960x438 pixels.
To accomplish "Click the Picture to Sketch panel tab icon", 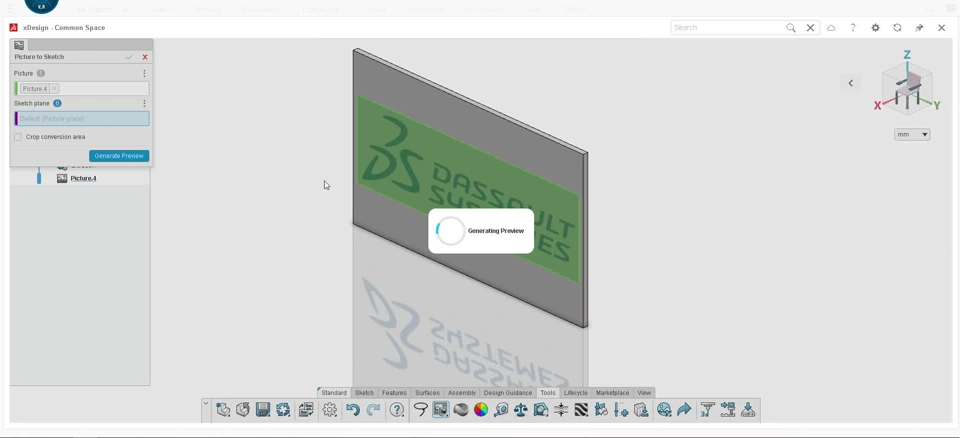I will point(19,45).
